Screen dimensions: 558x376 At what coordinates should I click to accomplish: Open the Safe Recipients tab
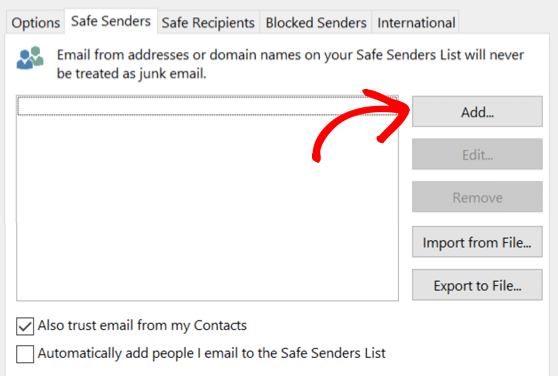click(x=208, y=23)
